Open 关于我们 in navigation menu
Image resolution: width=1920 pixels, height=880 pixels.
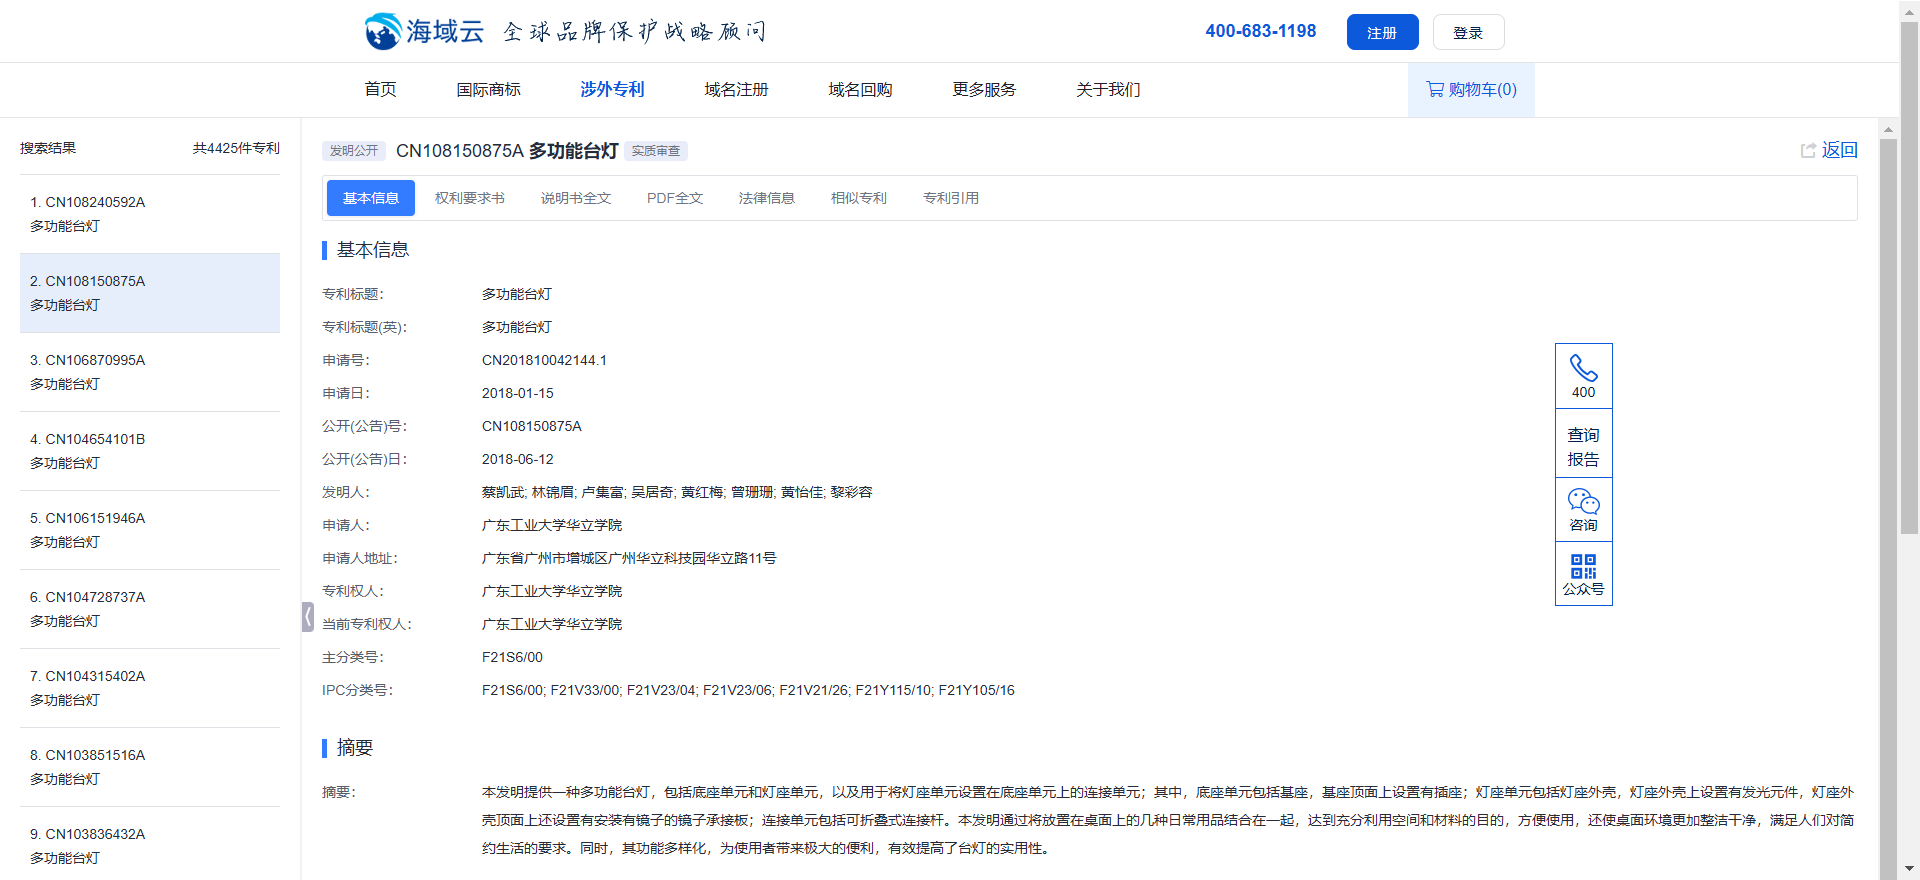[x=1108, y=90]
